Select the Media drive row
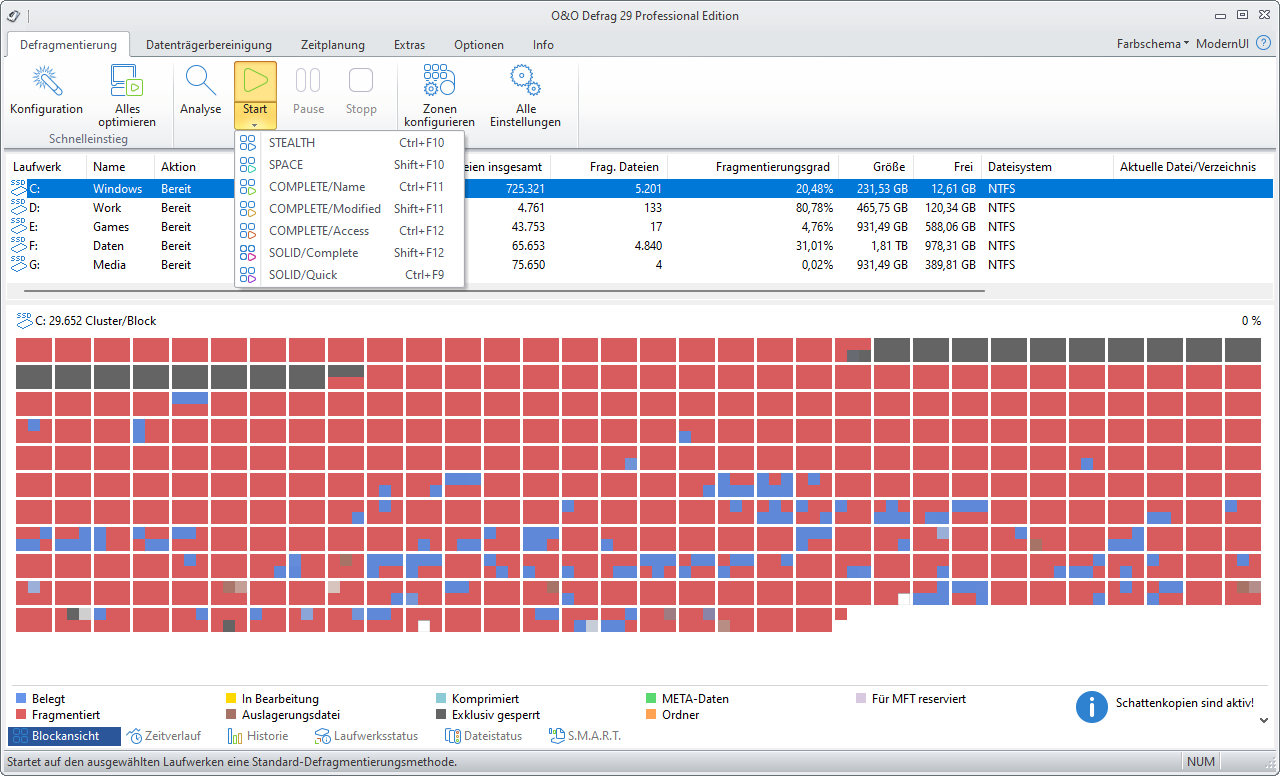The height and width of the screenshot is (776, 1280). (x=640, y=264)
